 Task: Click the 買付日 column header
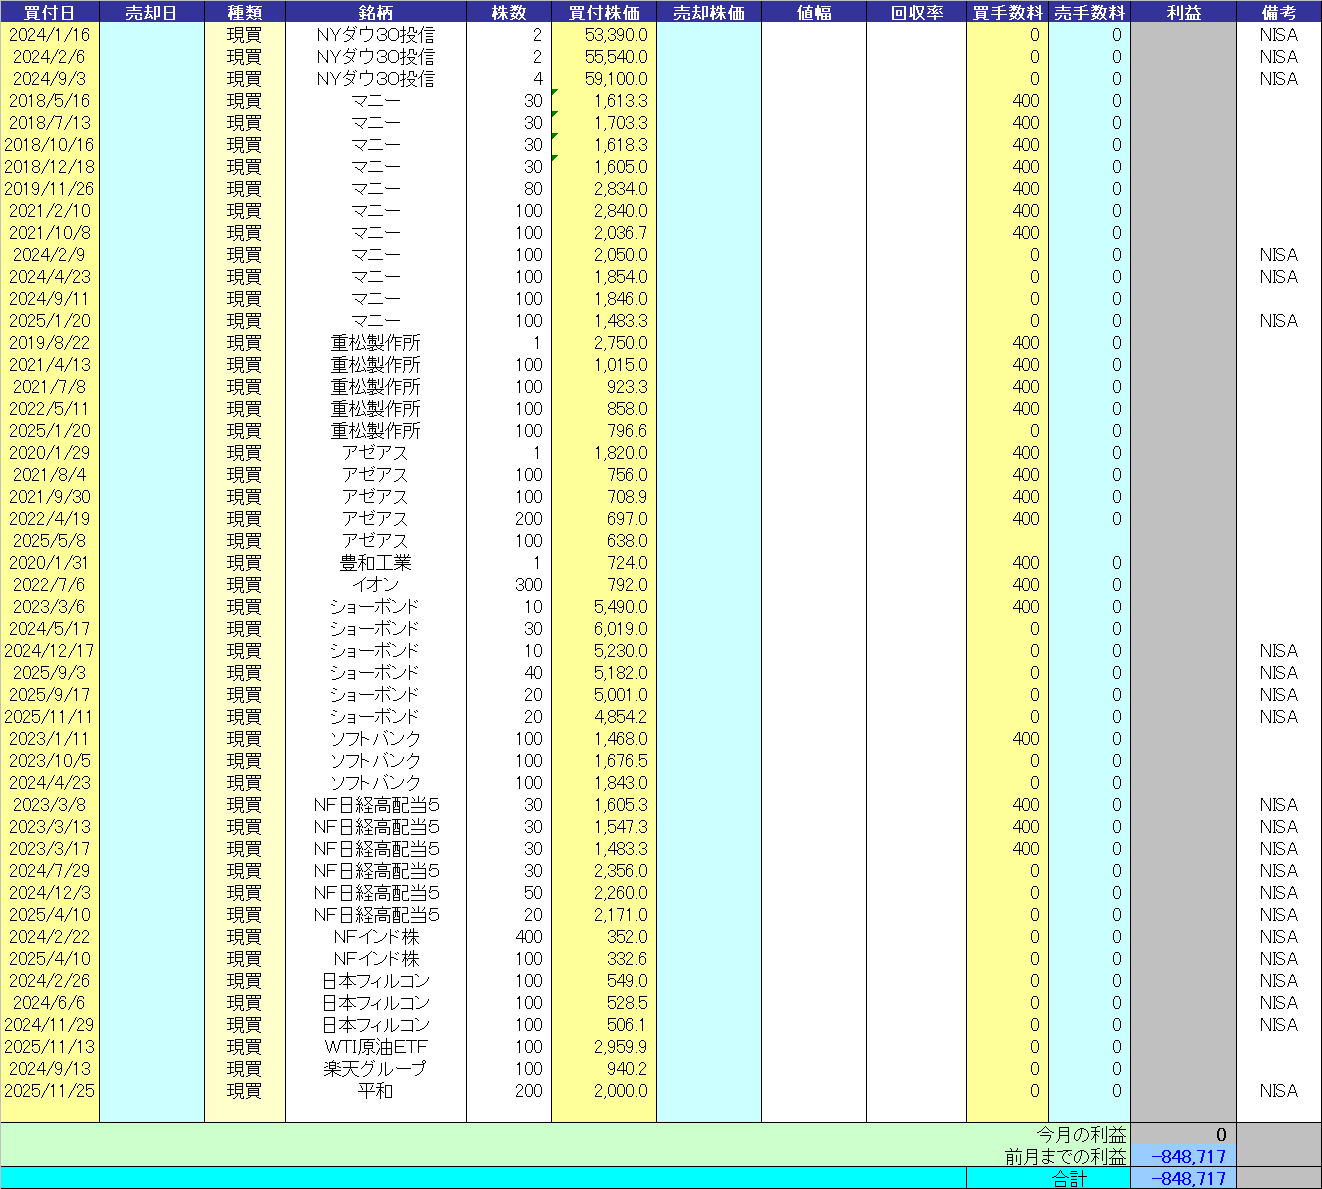(x=49, y=12)
